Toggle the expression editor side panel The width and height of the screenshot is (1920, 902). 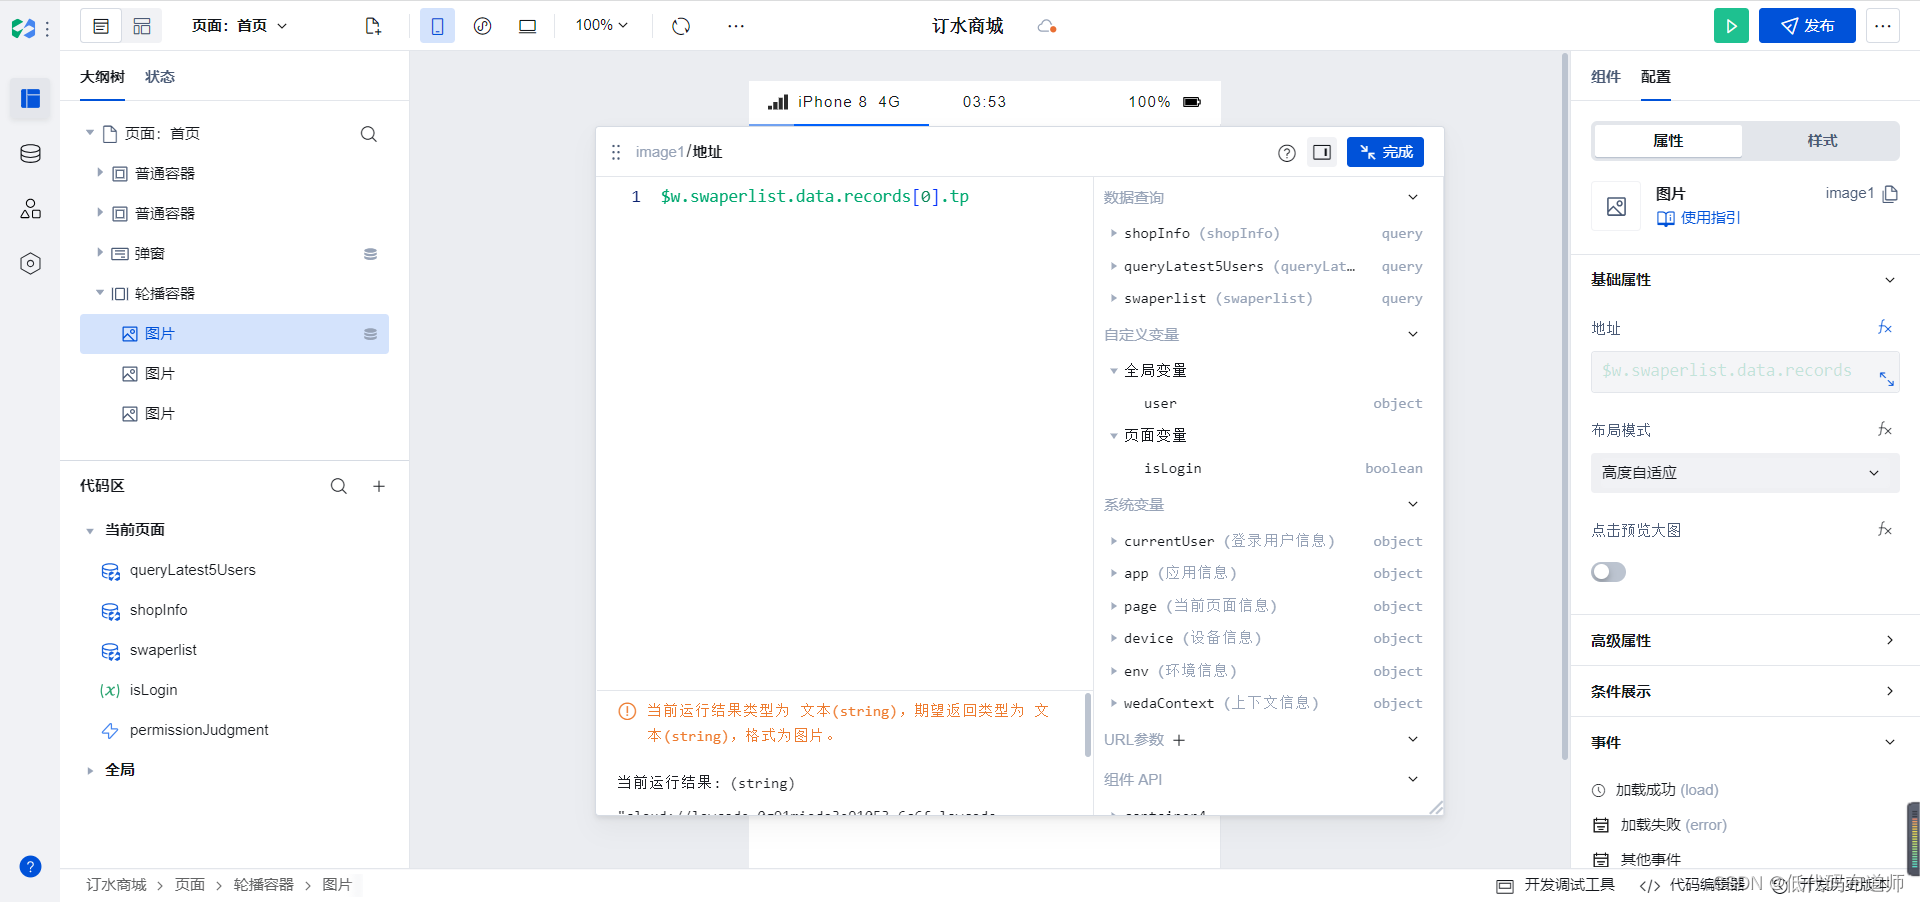pyautogui.click(x=1322, y=152)
